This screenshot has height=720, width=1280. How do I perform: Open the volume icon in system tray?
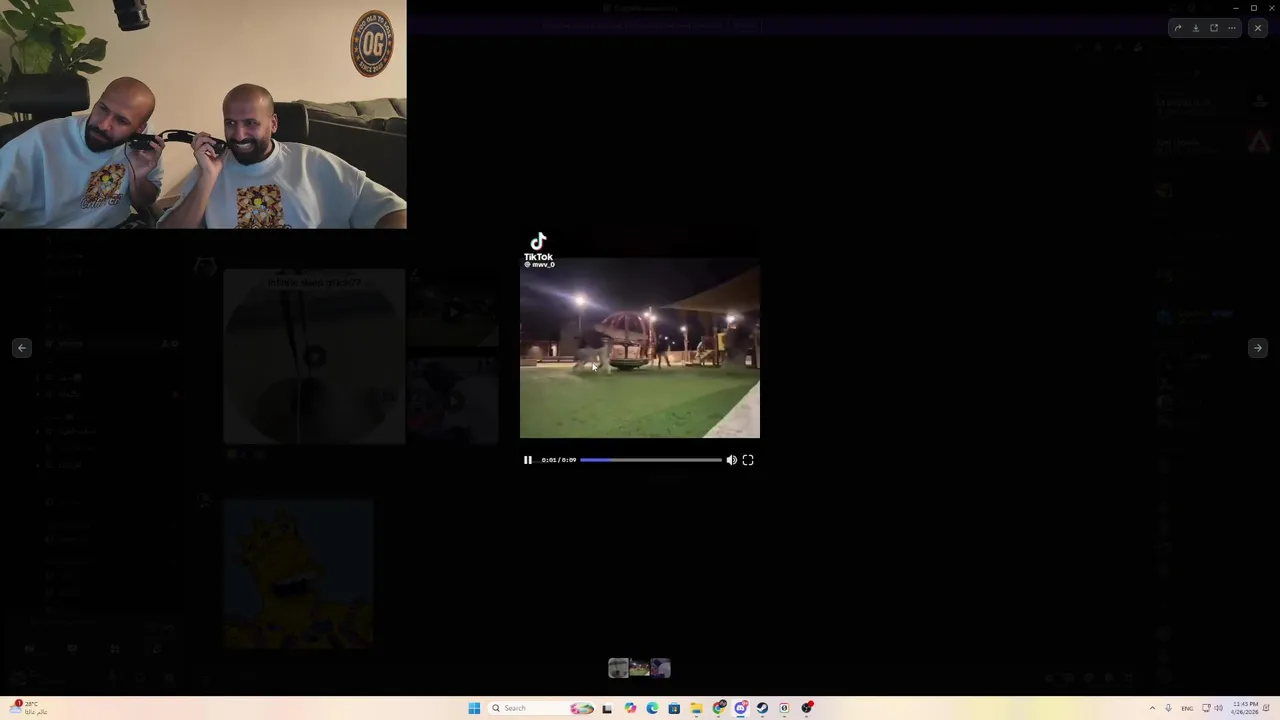[1219, 708]
